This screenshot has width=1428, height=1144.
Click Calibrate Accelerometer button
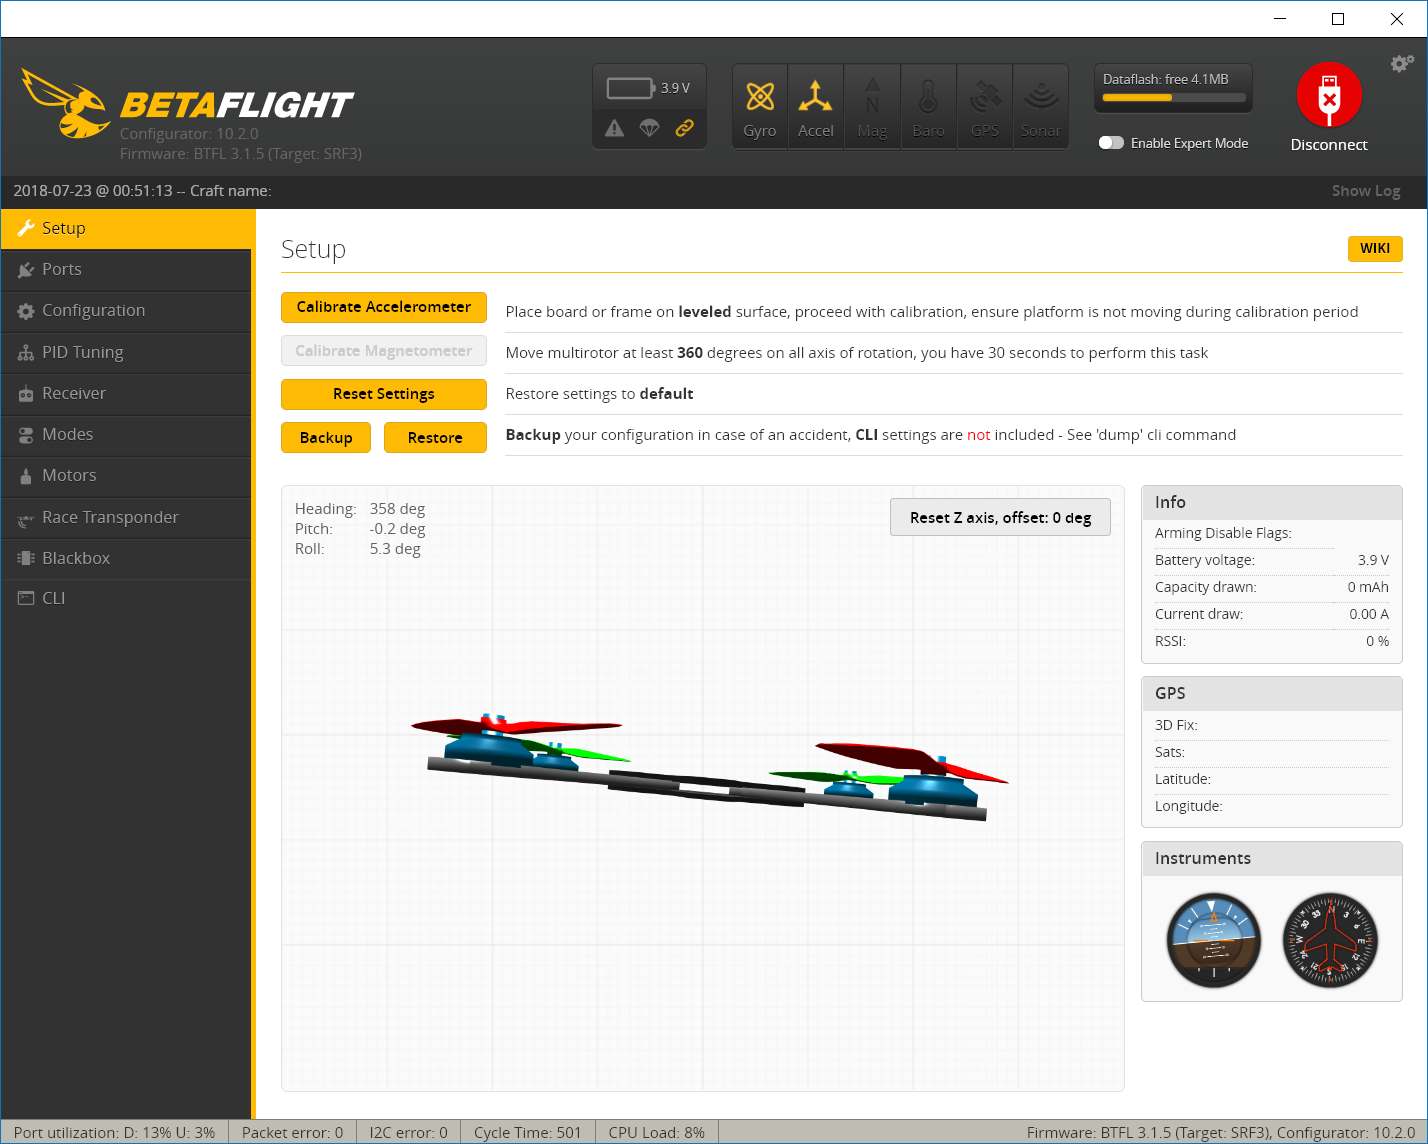click(x=384, y=307)
